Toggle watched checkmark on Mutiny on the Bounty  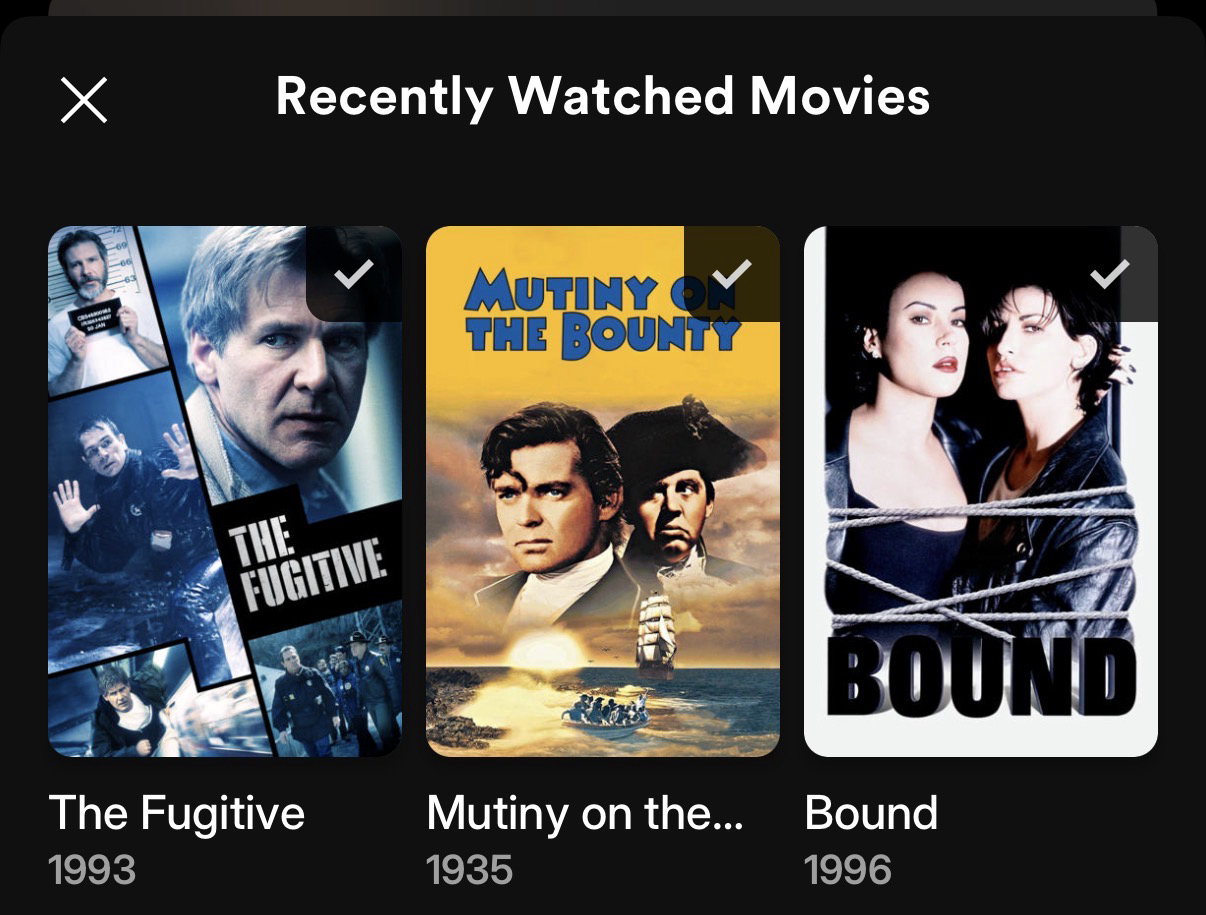coord(732,274)
